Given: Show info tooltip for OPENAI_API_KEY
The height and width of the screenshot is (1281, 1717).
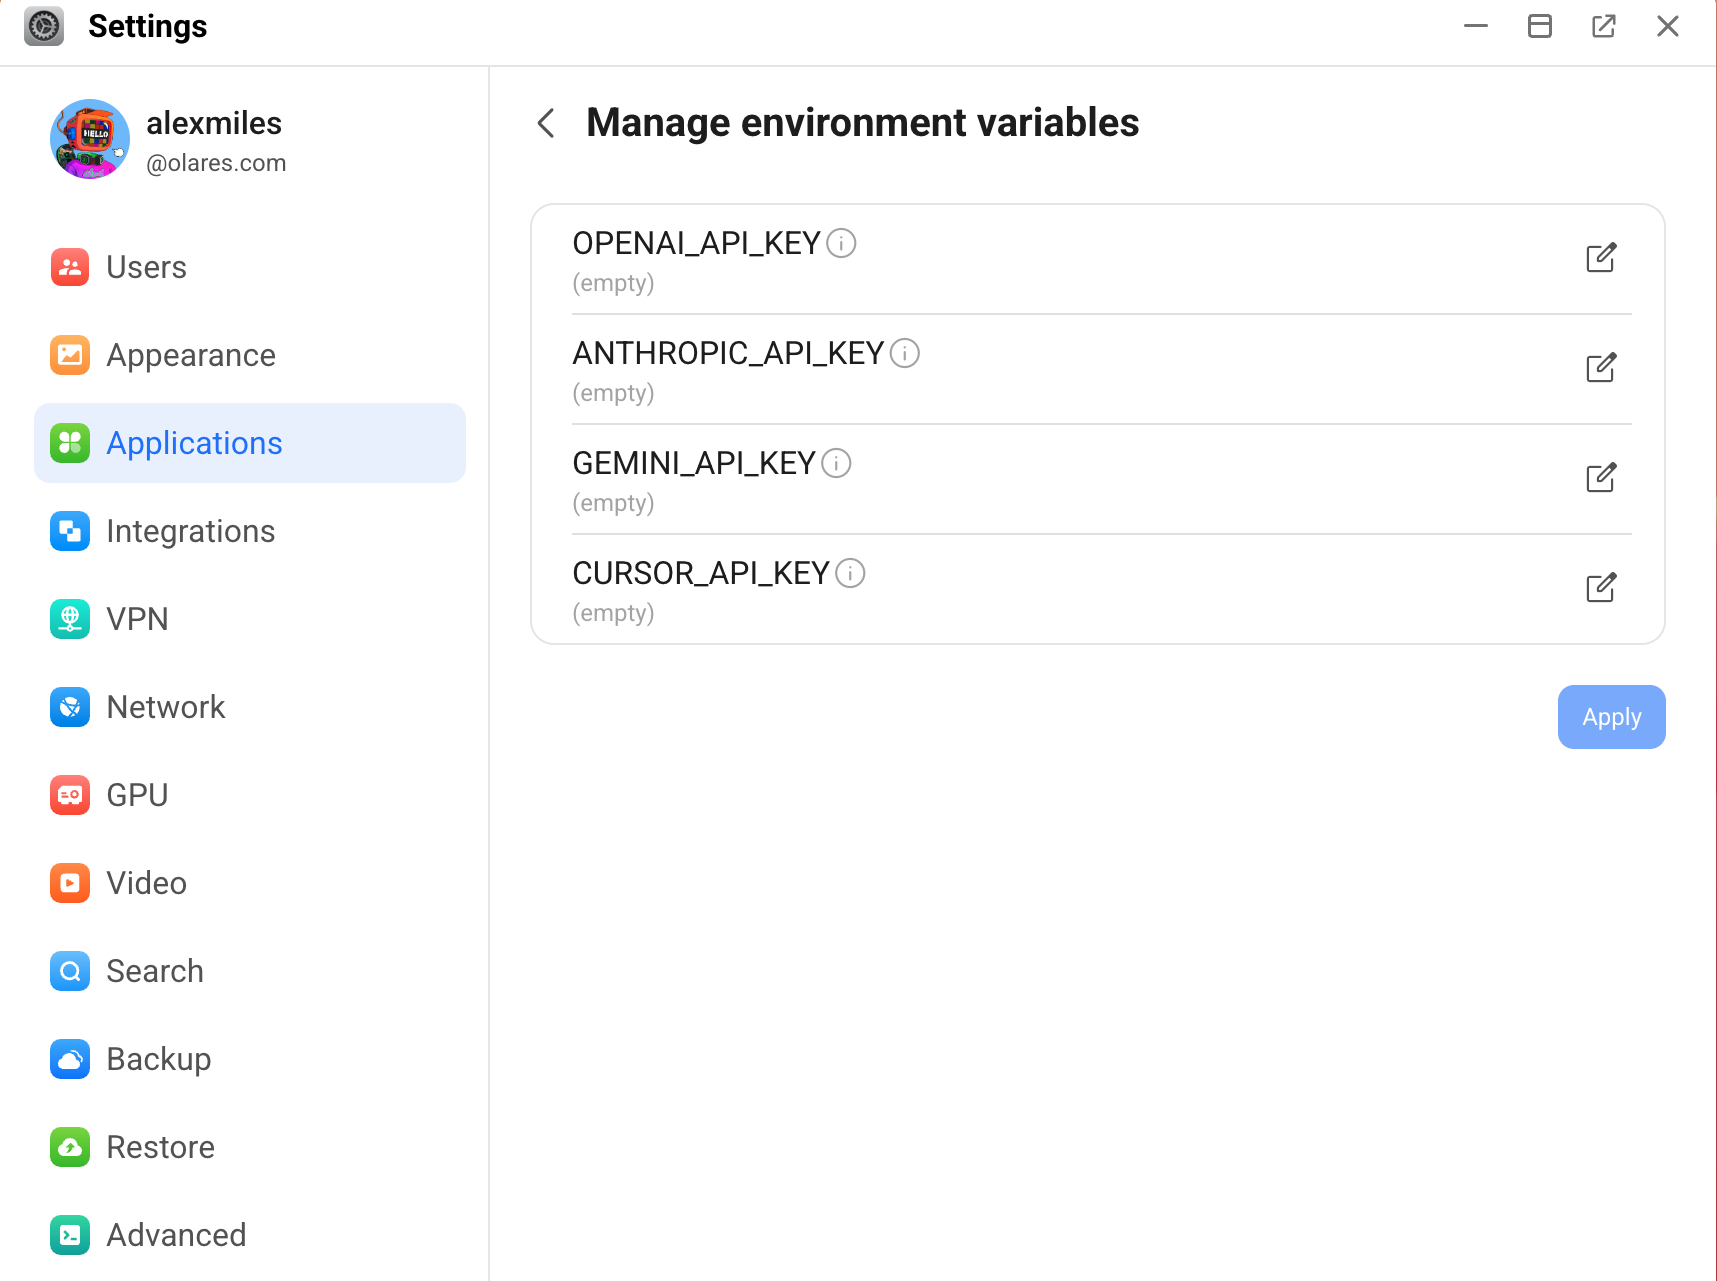Looking at the screenshot, I should (841, 243).
